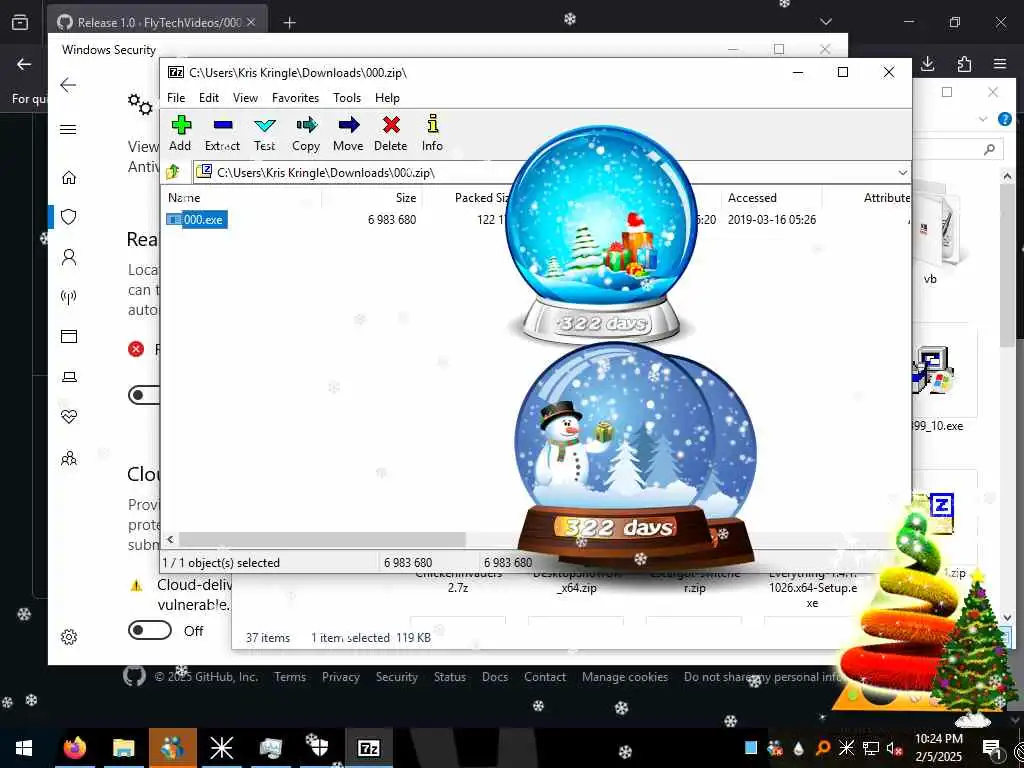Image resolution: width=1024 pixels, height=768 pixels.
Task: Open Windows Security settings gear
Action: (69, 637)
